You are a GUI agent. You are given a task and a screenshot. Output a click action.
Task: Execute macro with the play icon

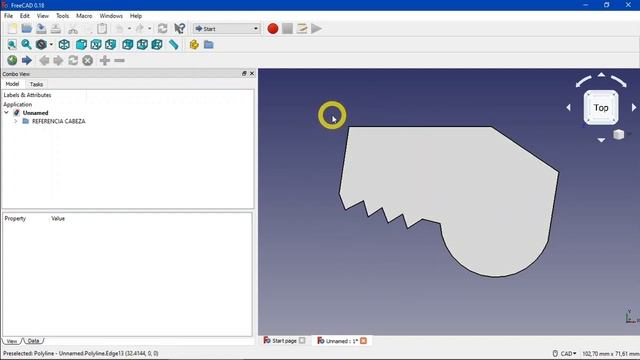[316, 29]
